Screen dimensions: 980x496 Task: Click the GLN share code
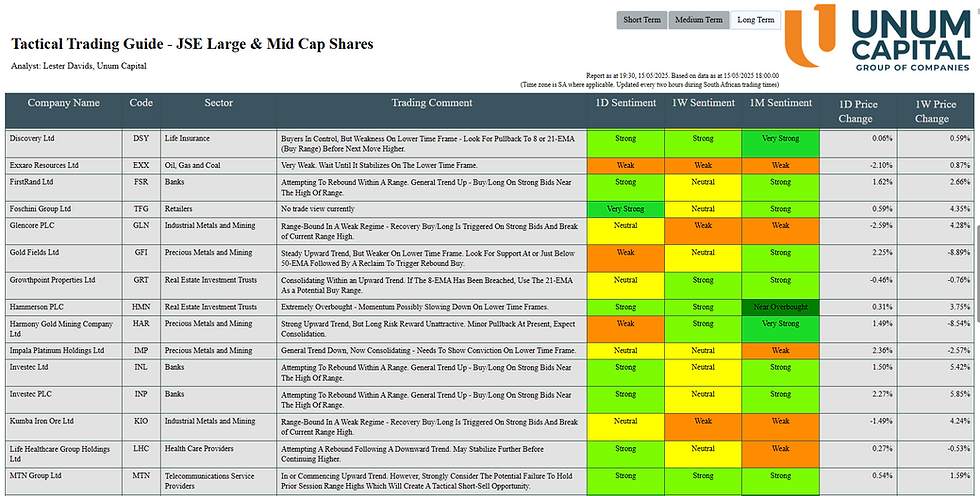point(141,226)
